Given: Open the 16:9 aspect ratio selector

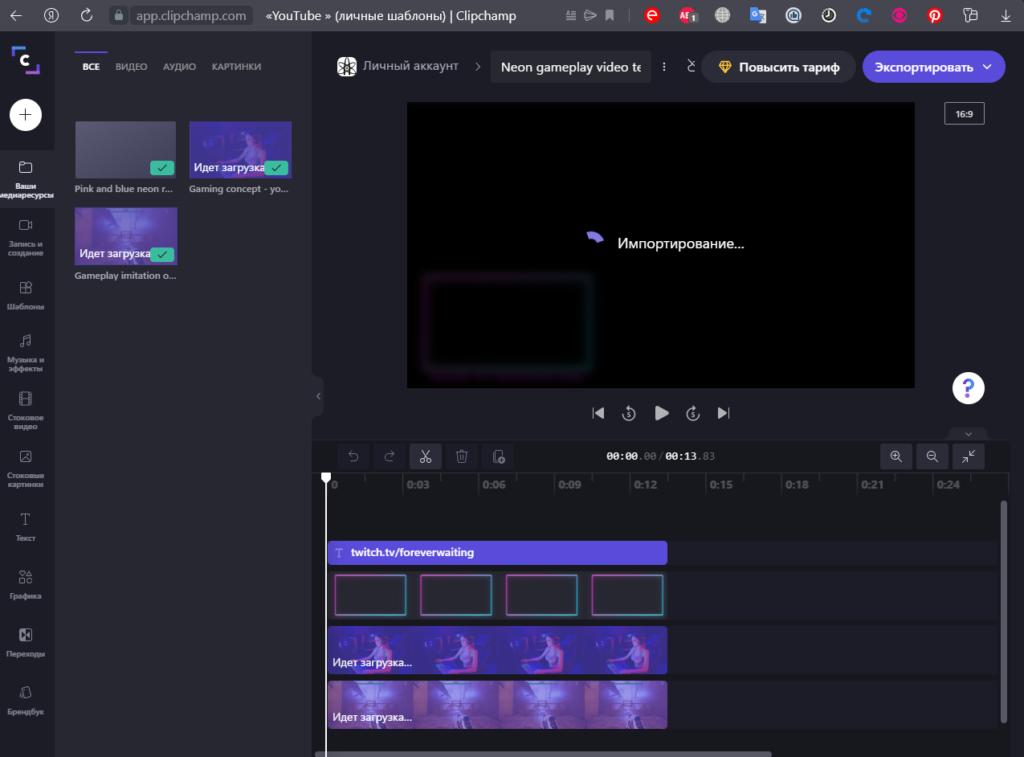Looking at the screenshot, I should click(x=964, y=114).
